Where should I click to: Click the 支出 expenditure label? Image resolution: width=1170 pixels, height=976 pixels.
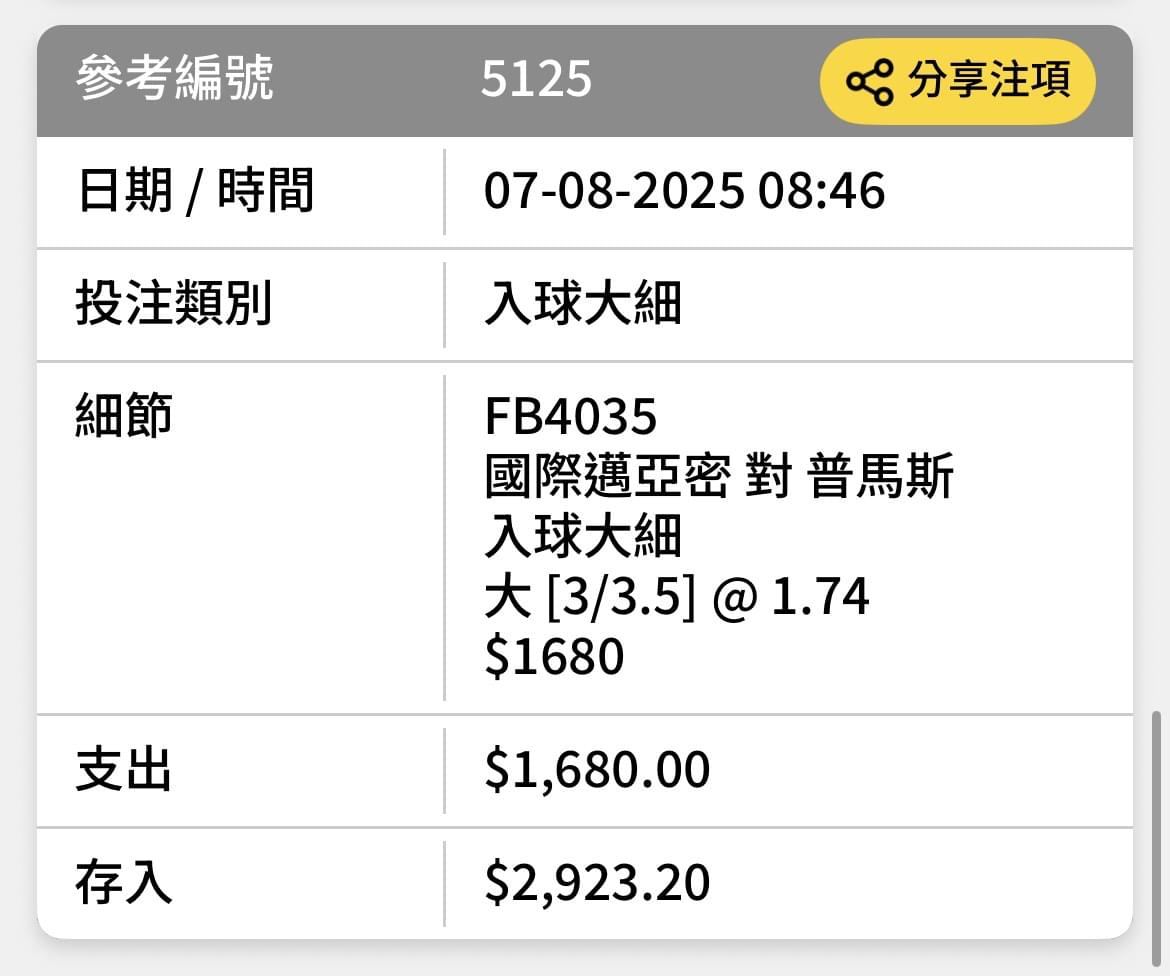(124, 770)
